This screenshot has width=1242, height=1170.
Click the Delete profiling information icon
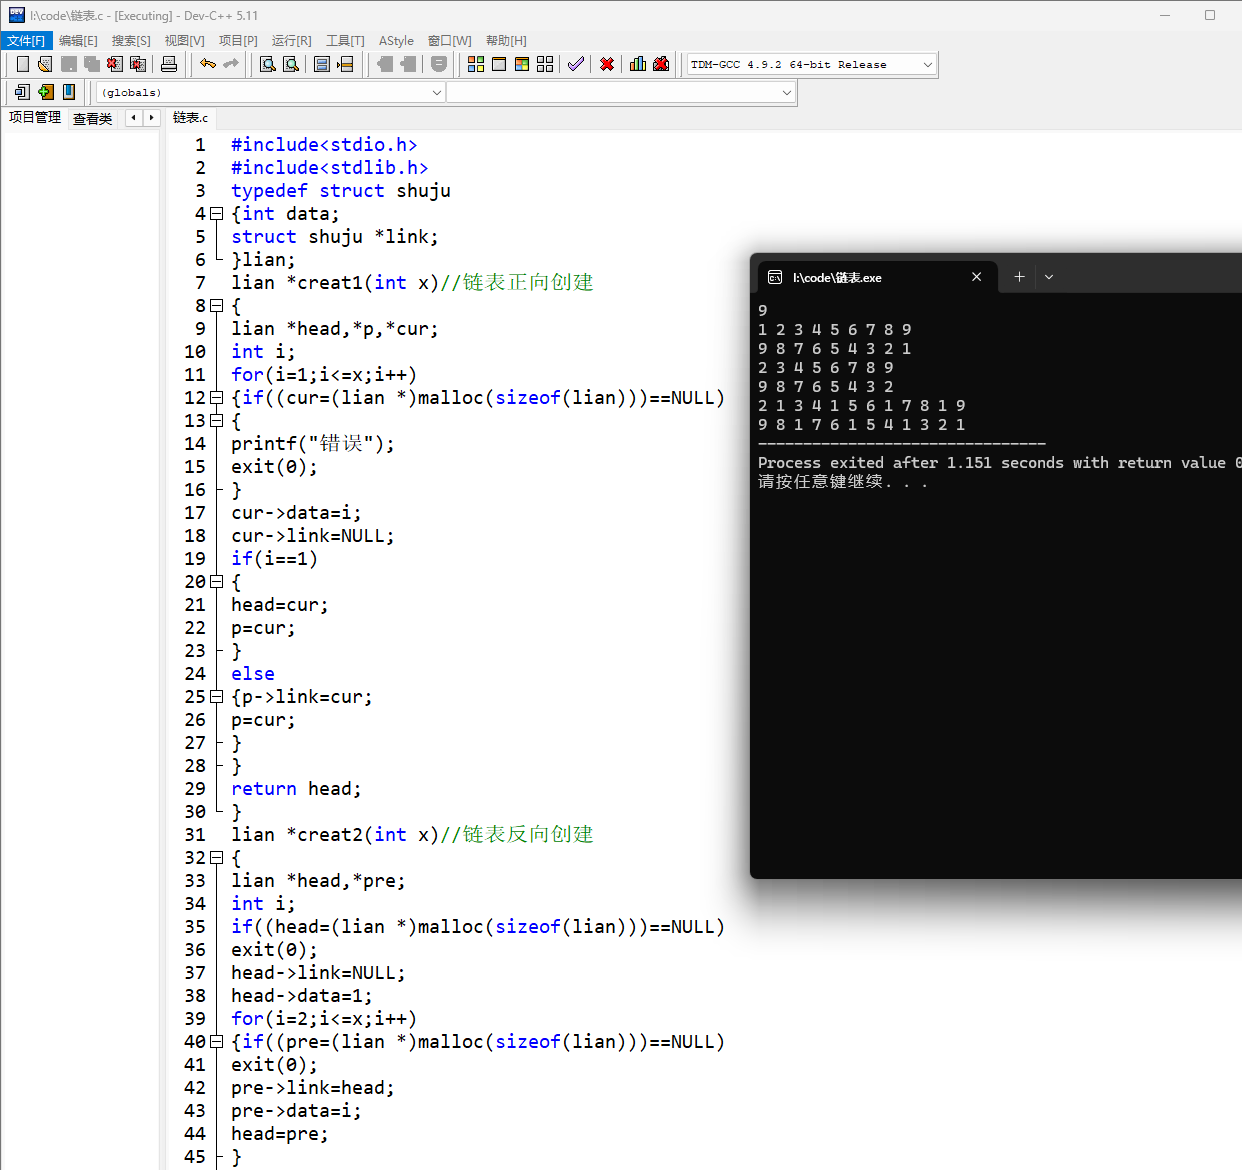tap(661, 64)
